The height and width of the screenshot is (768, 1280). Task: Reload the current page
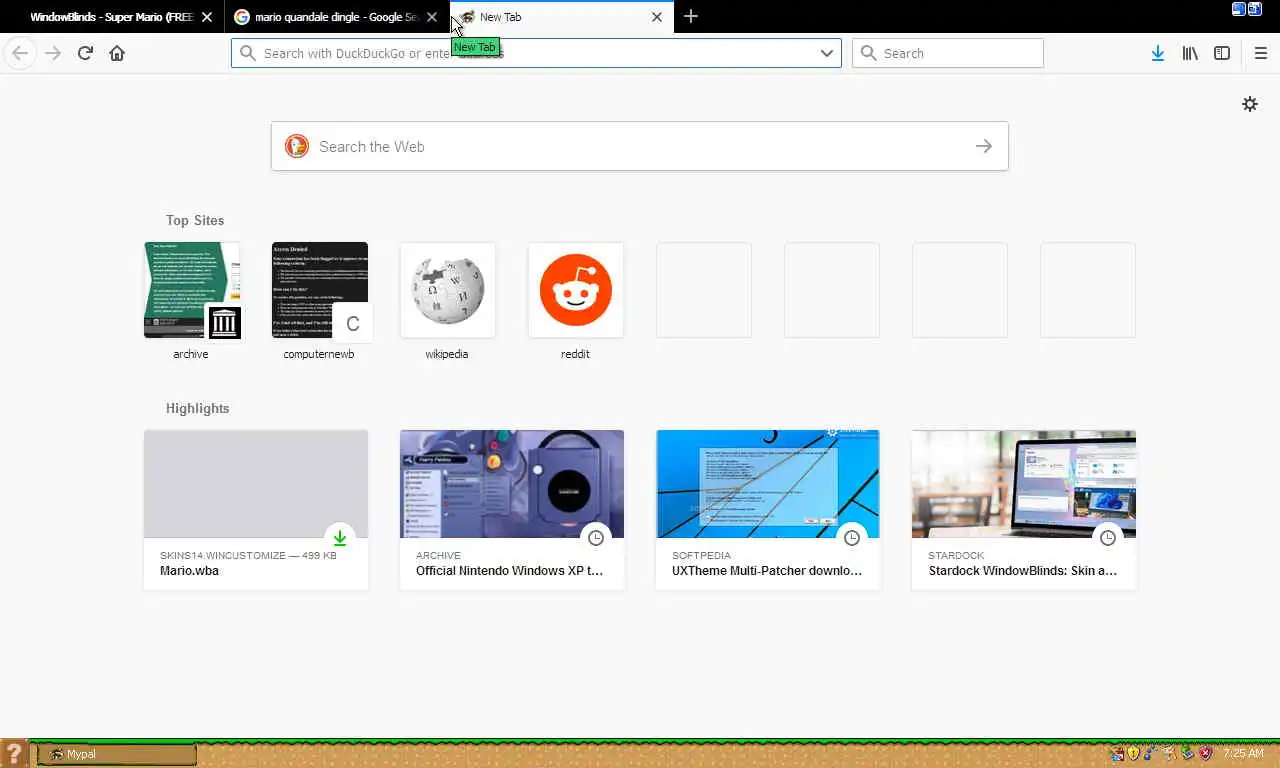click(x=85, y=53)
